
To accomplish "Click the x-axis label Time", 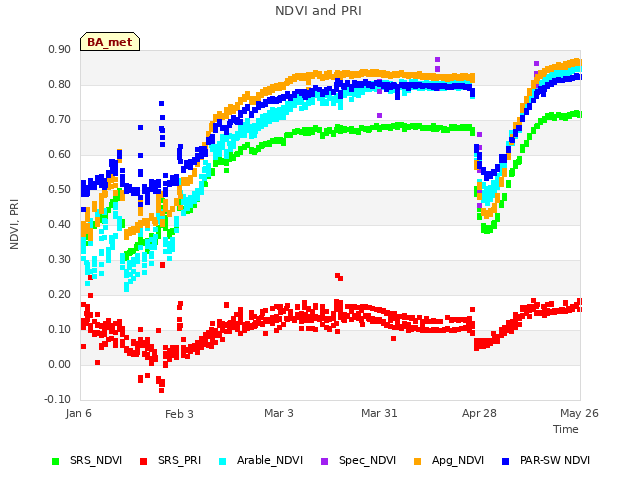I will click(x=566, y=429).
